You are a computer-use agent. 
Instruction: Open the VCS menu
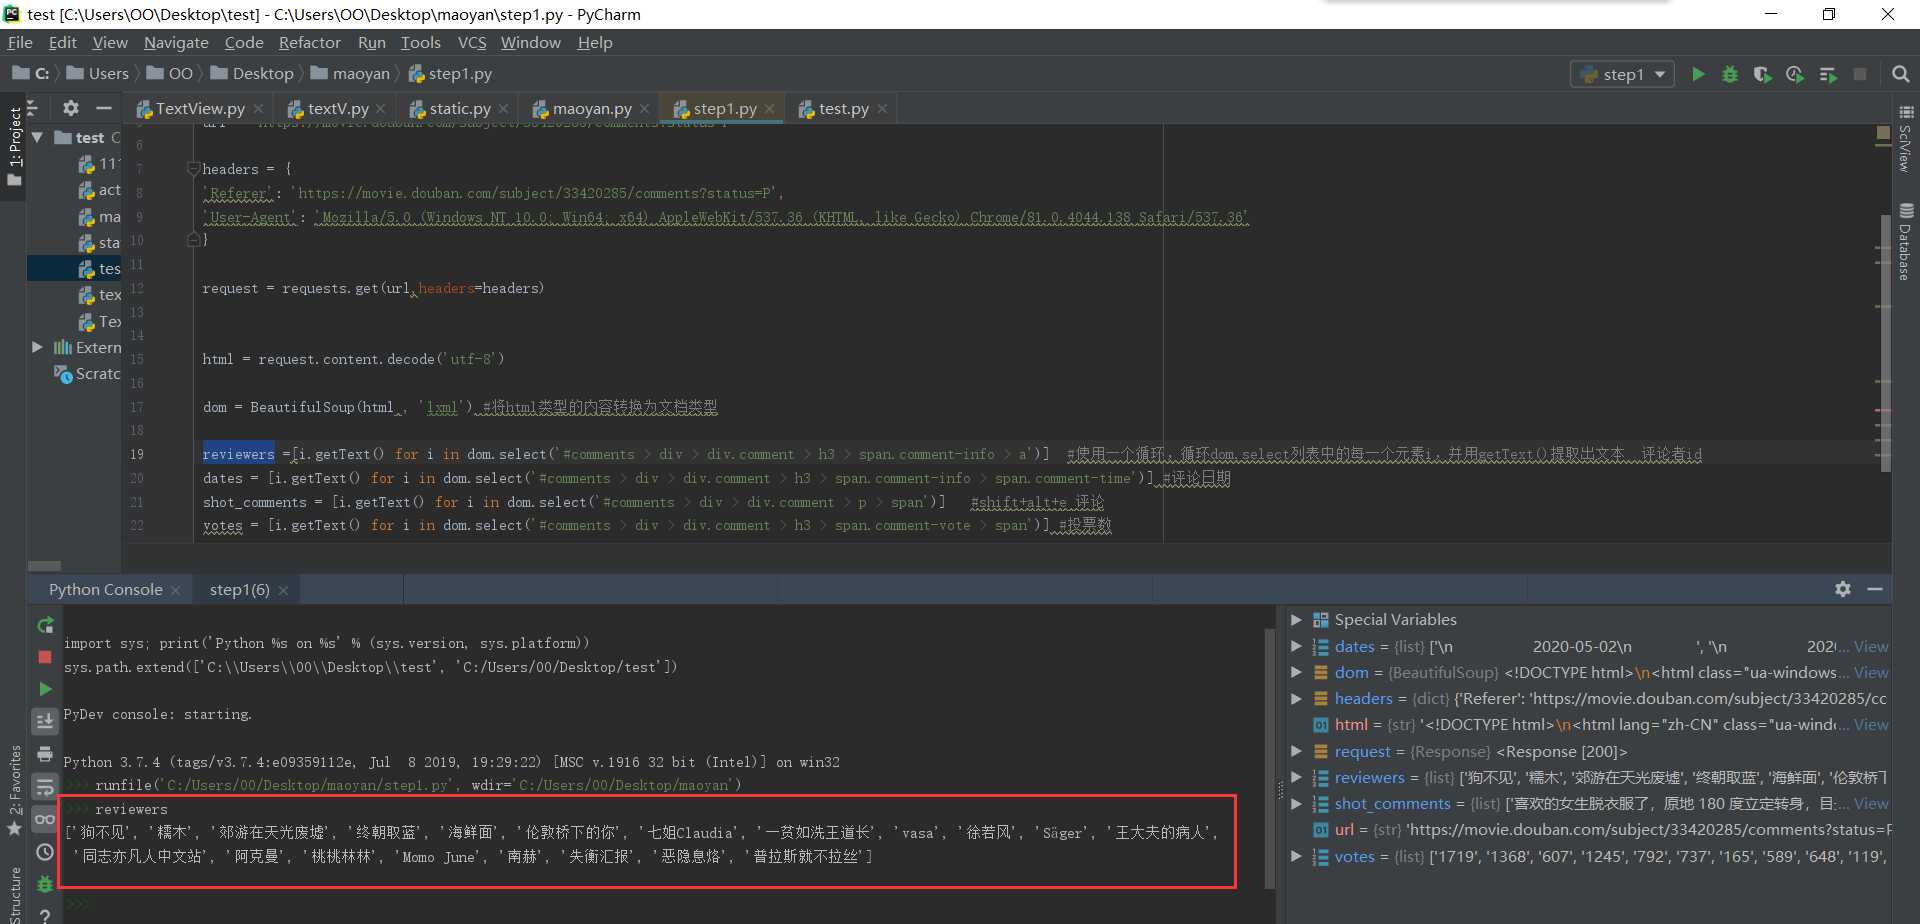[x=472, y=42]
